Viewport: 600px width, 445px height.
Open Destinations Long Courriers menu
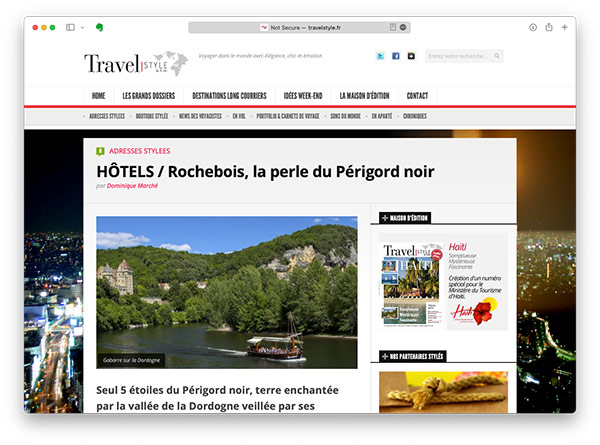point(229,96)
